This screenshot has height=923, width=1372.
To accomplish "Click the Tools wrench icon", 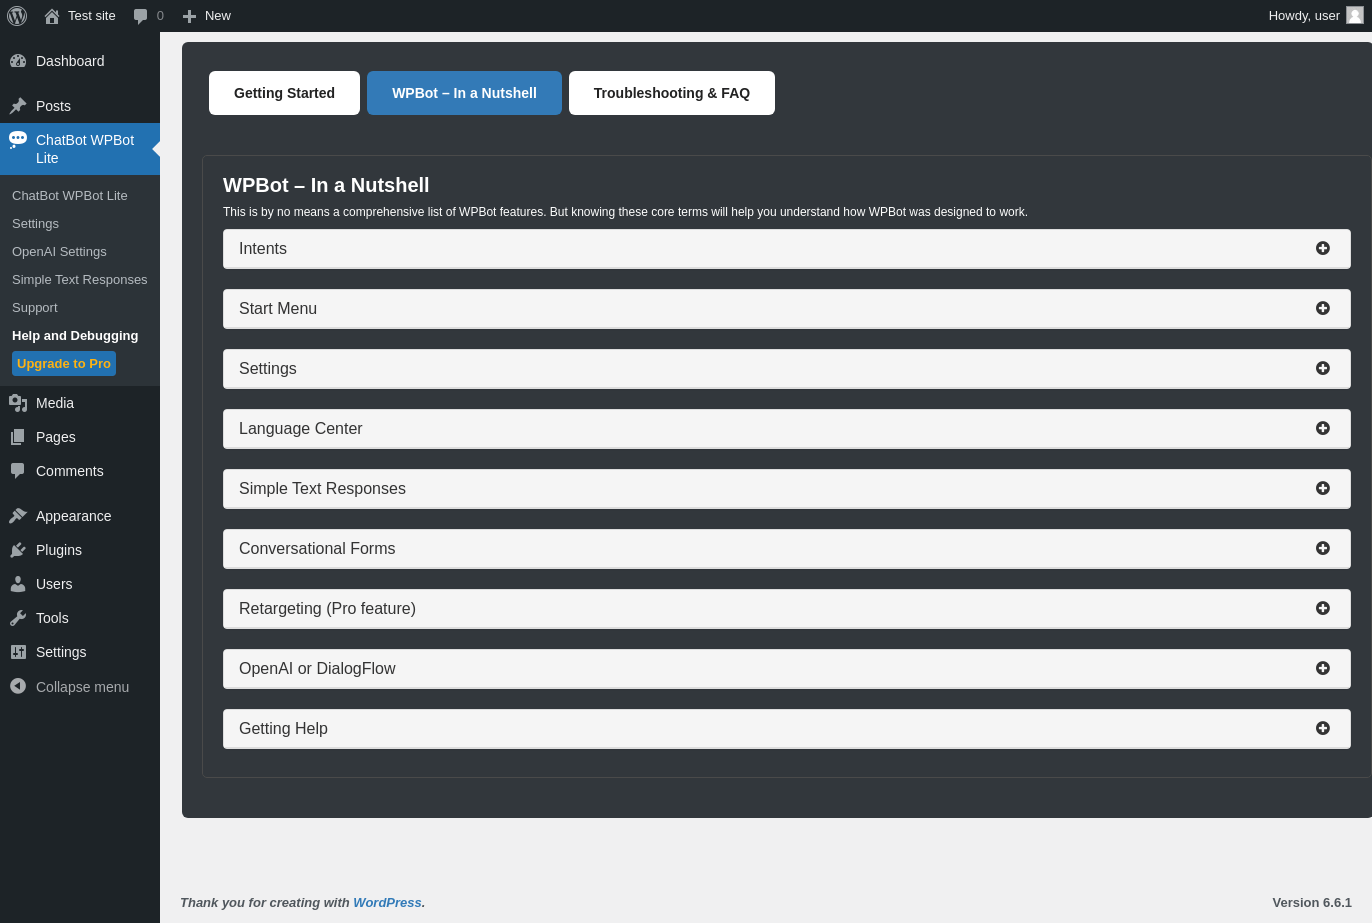I will point(18,618).
